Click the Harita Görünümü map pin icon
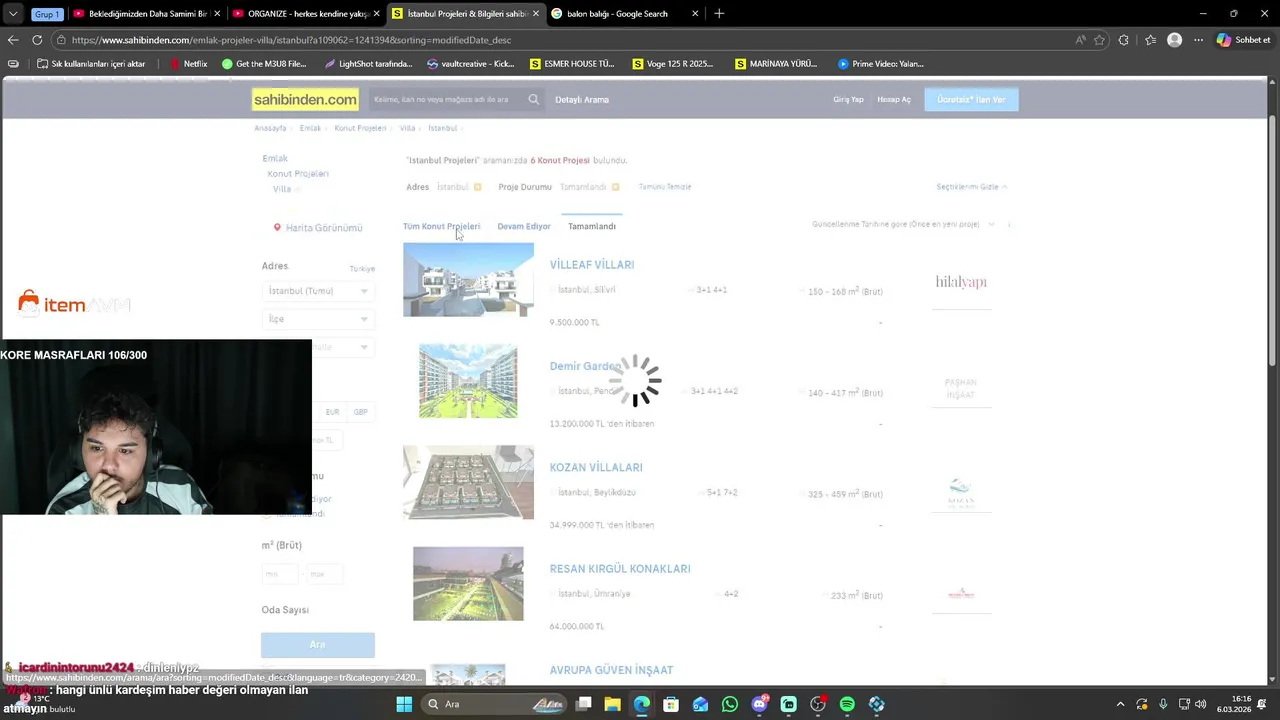The height and width of the screenshot is (720, 1280). click(277, 227)
